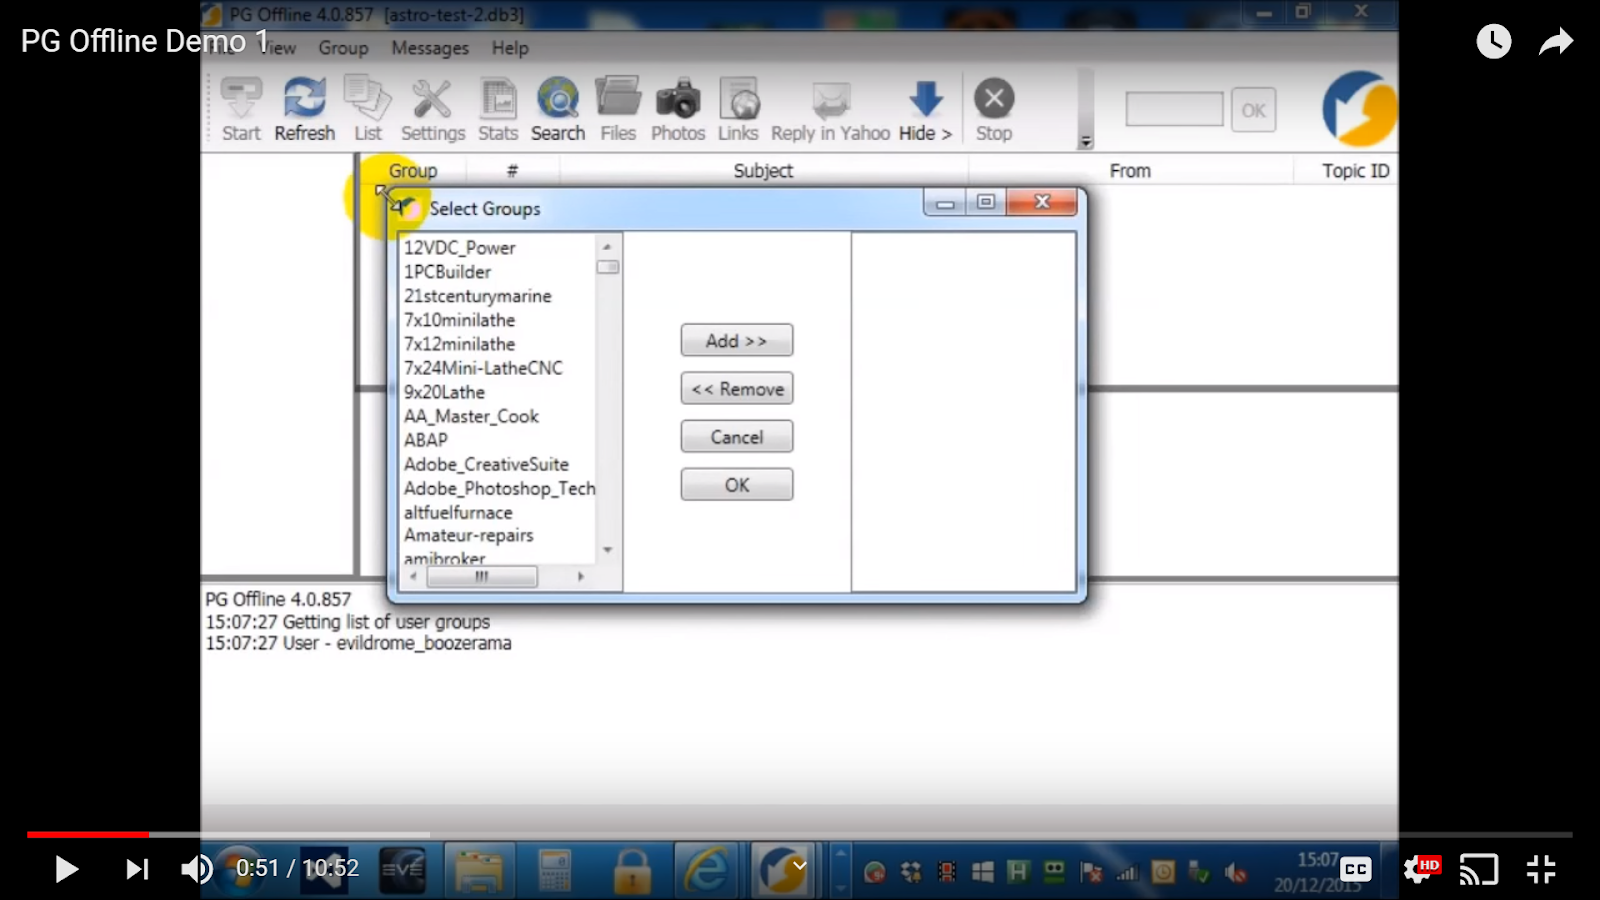Click the toolbar text input field
The height and width of the screenshot is (900, 1600).
pos(1174,109)
